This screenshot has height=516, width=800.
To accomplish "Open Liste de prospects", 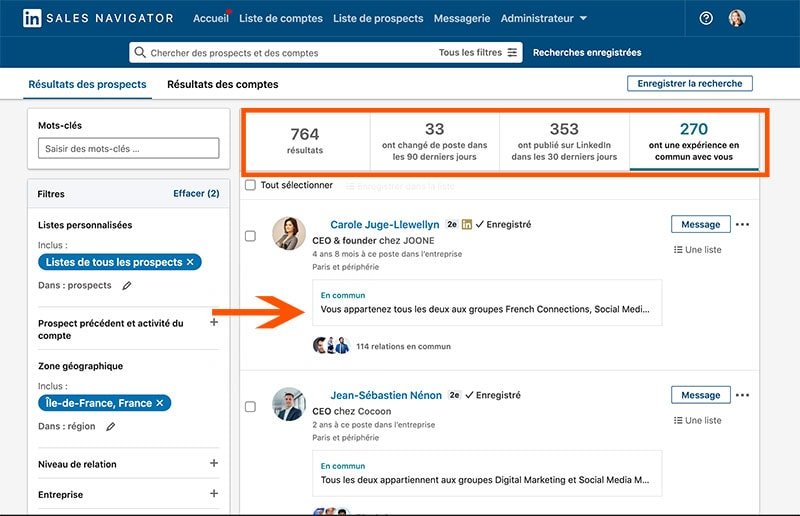I will pos(378,18).
